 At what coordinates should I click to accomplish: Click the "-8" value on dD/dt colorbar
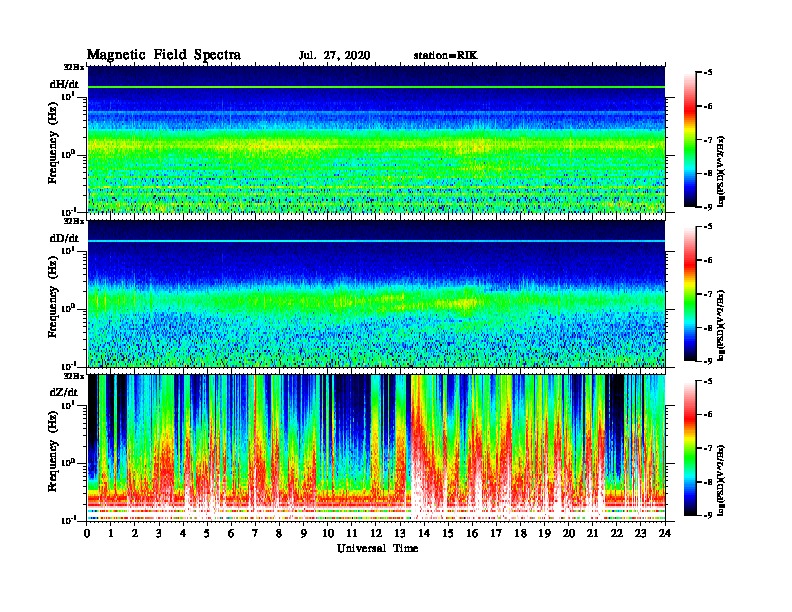point(708,328)
